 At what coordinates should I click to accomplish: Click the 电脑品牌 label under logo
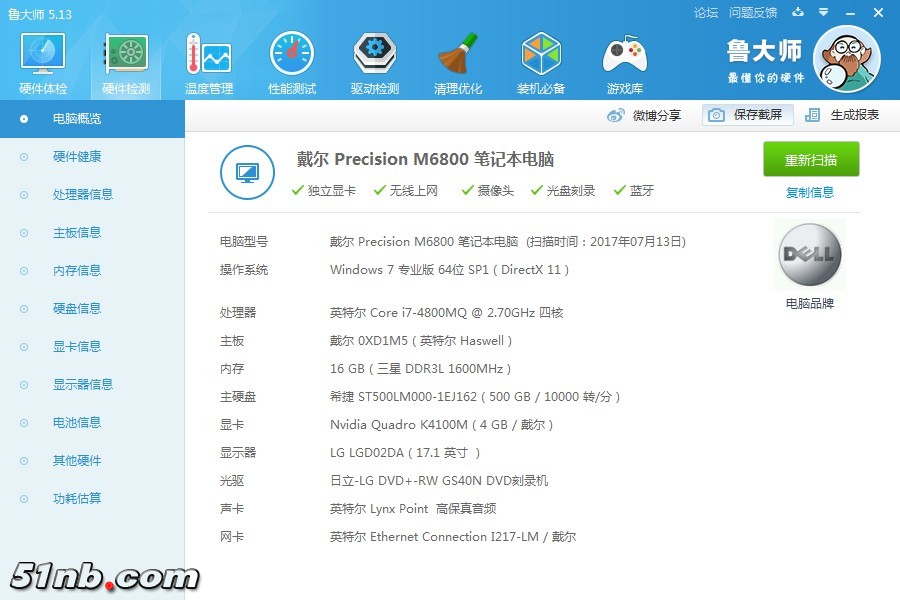pos(809,303)
